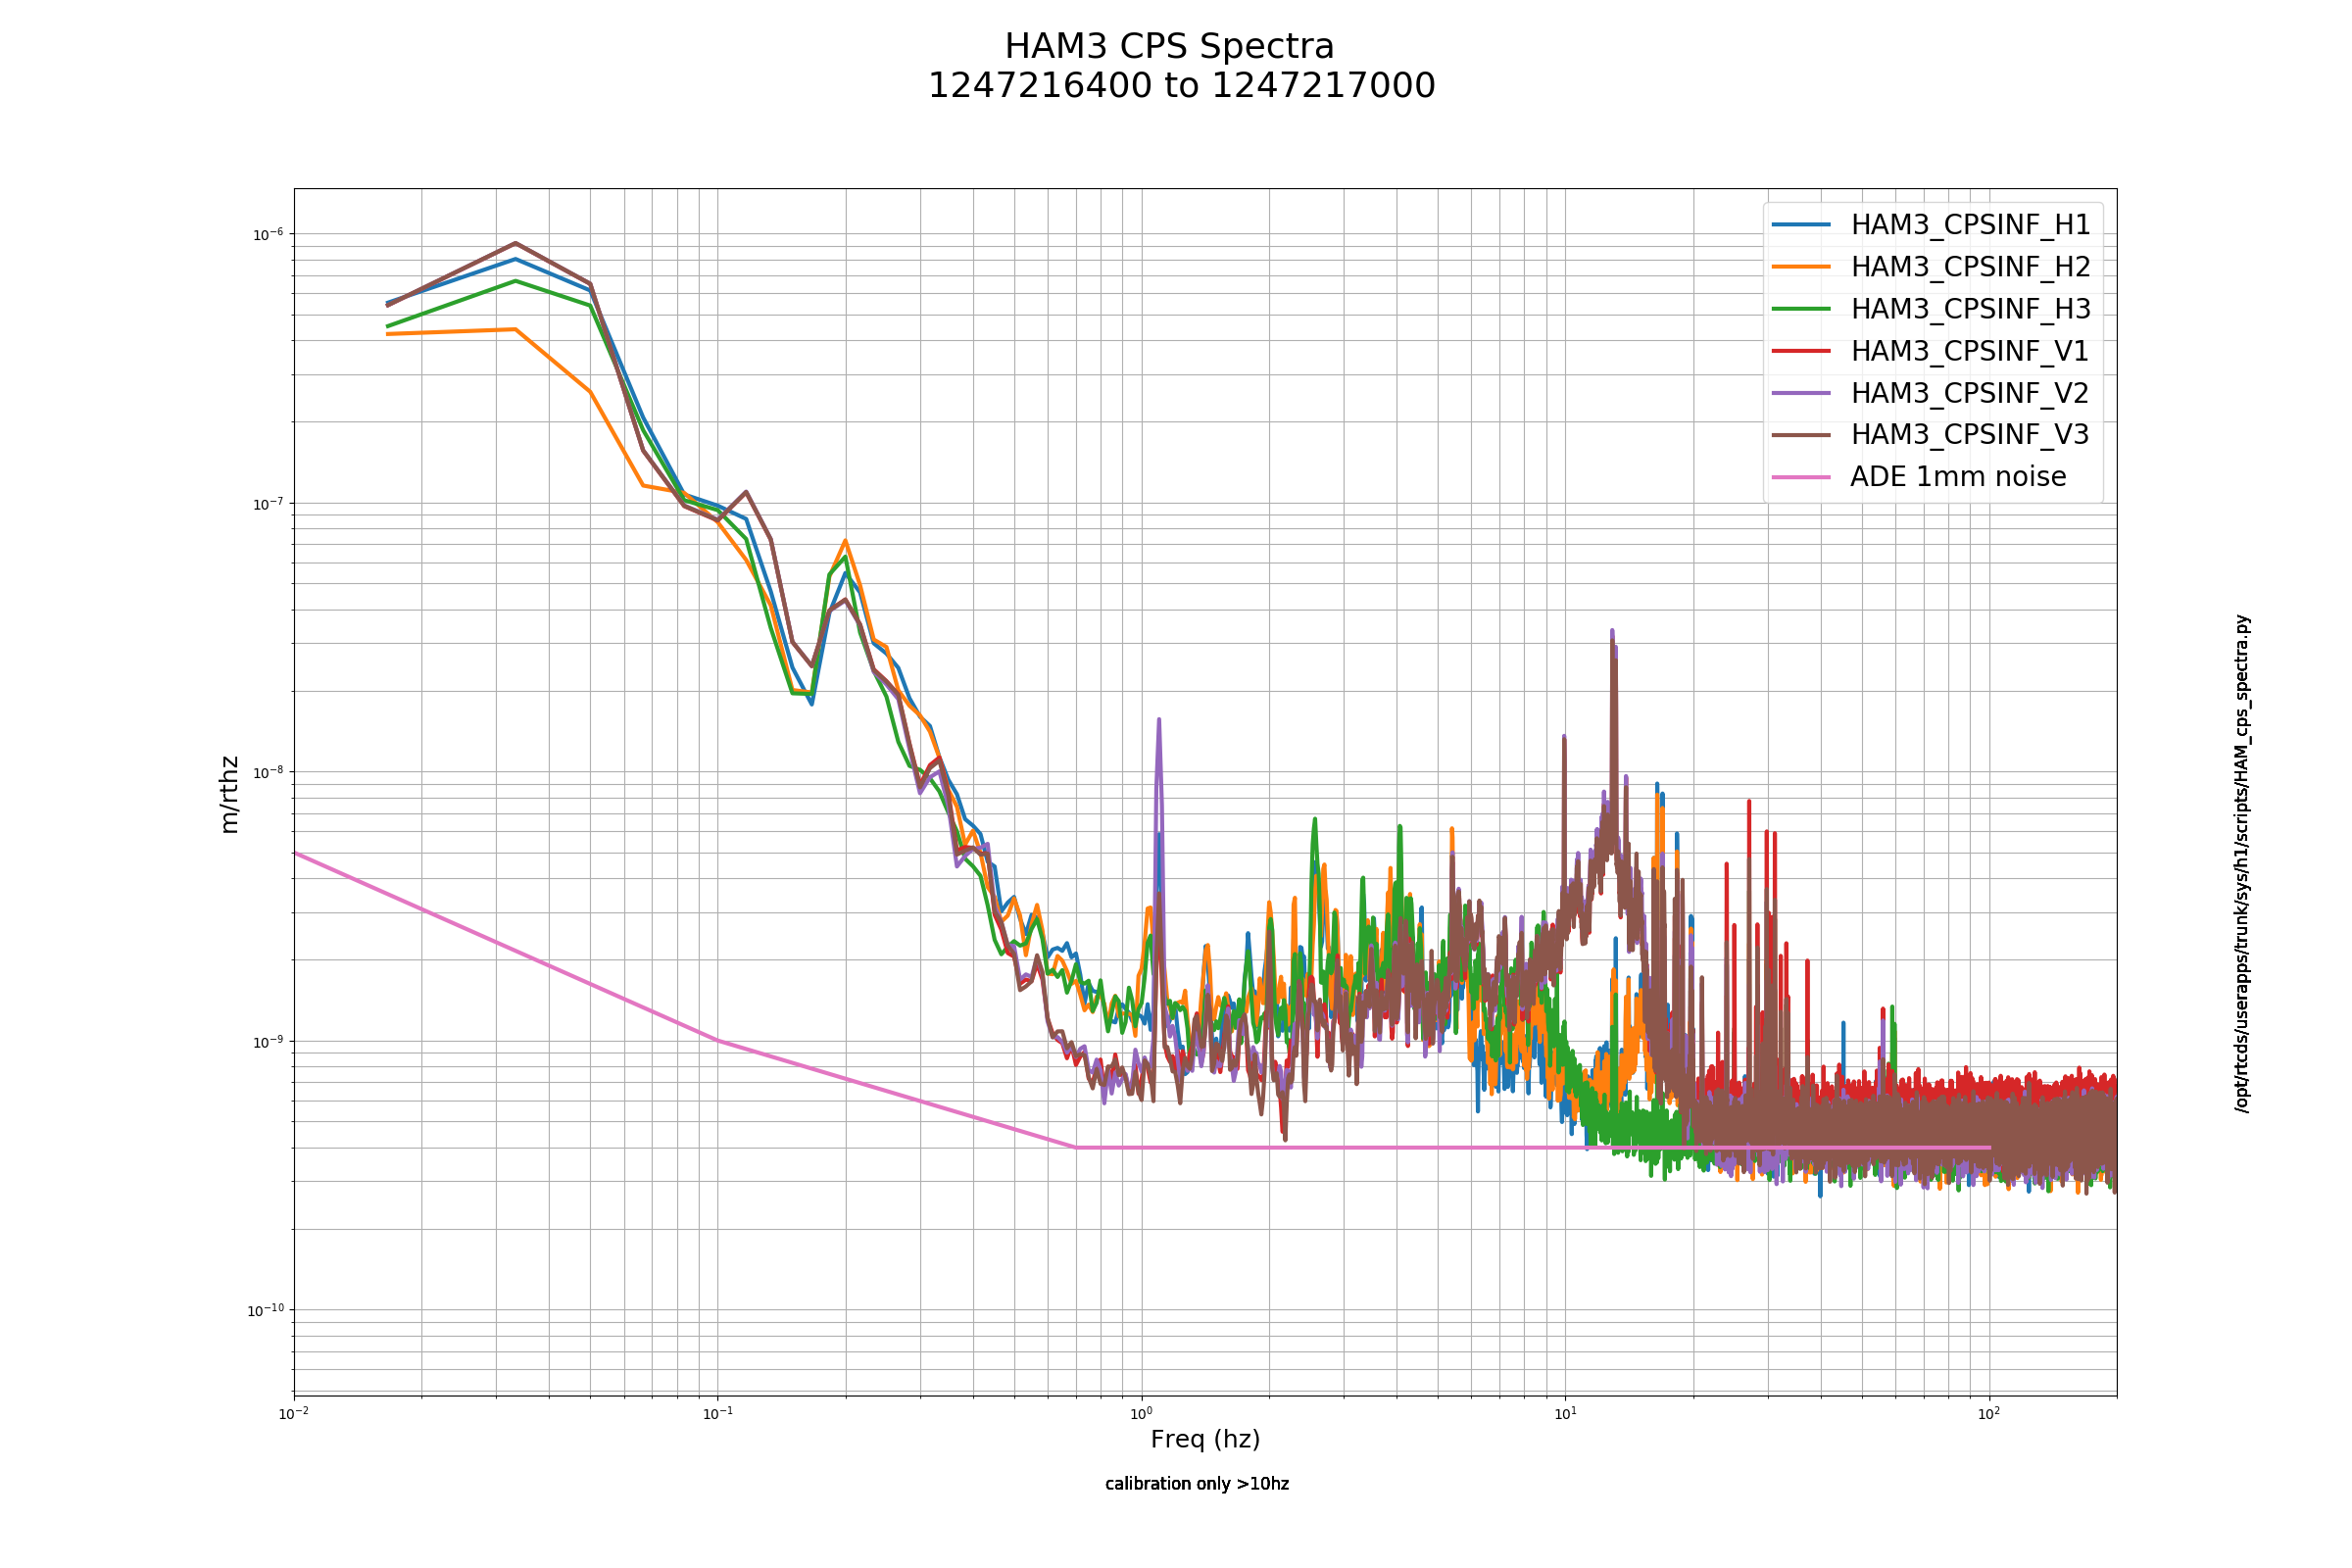The height and width of the screenshot is (1568, 2352).
Task: Select the legend label "ADE 1mm noise"
Action: pyautogui.click(x=1958, y=477)
